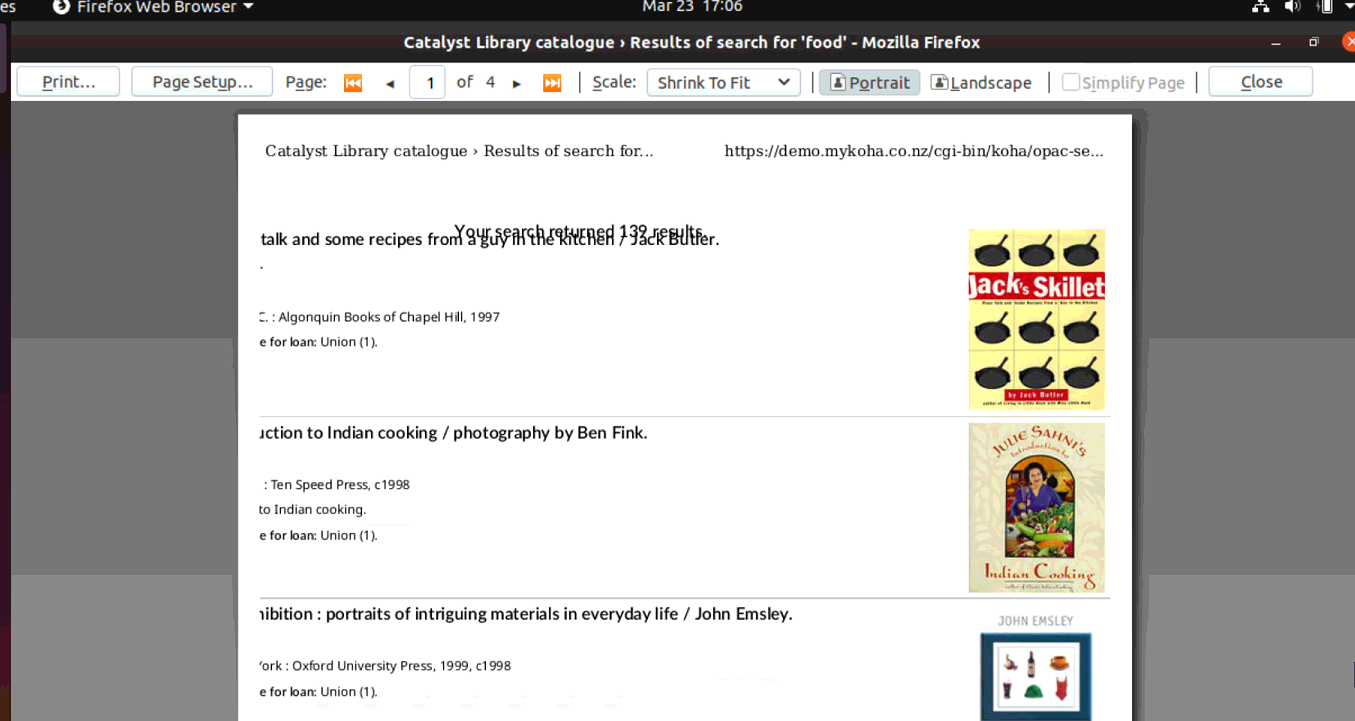The height and width of the screenshot is (721, 1355).
Task: Switch to Landscape orientation
Action: tap(981, 82)
